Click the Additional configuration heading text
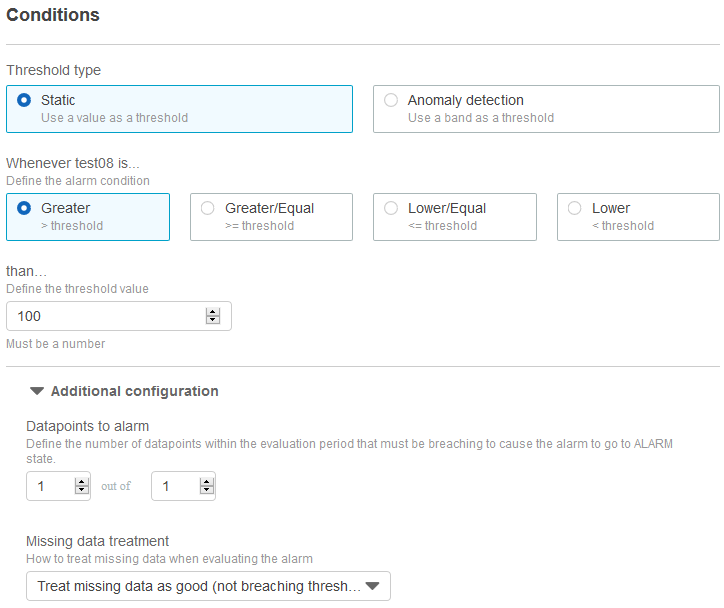This screenshot has width=724, height=608. coord(134,391)
